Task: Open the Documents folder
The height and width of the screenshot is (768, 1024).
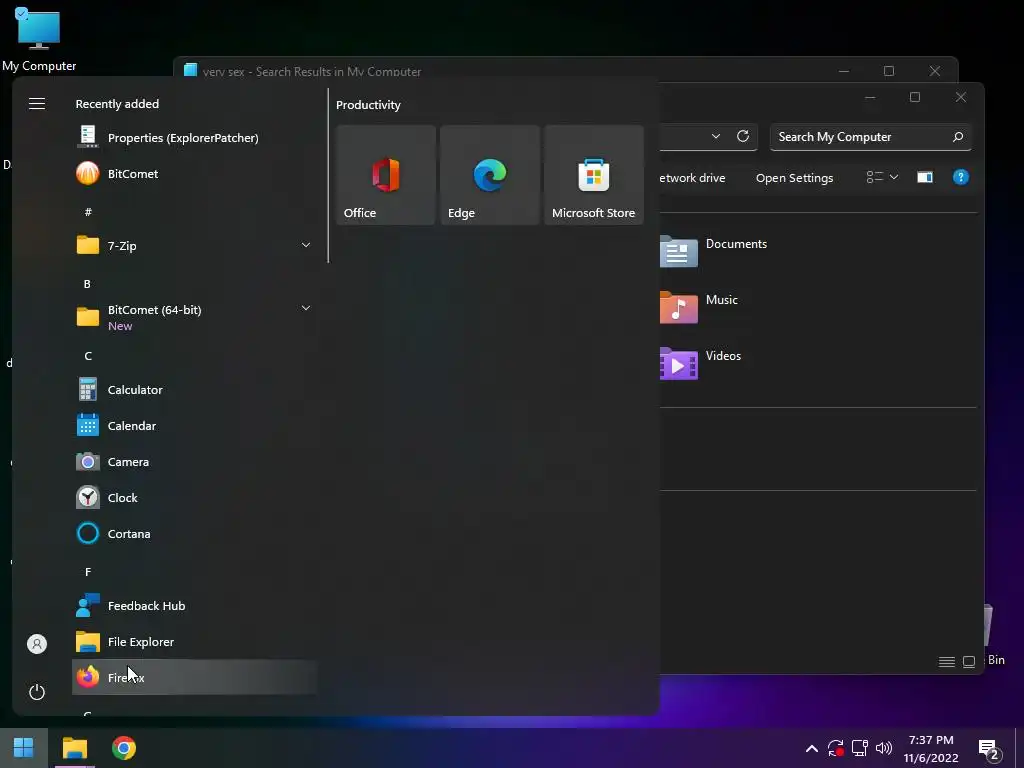Action: coord(714,251)
